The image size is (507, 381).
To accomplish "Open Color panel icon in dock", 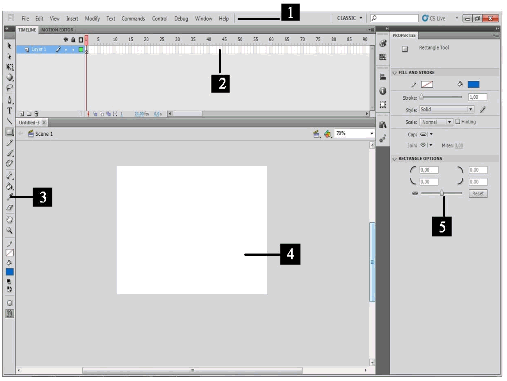I will point(383,43).
